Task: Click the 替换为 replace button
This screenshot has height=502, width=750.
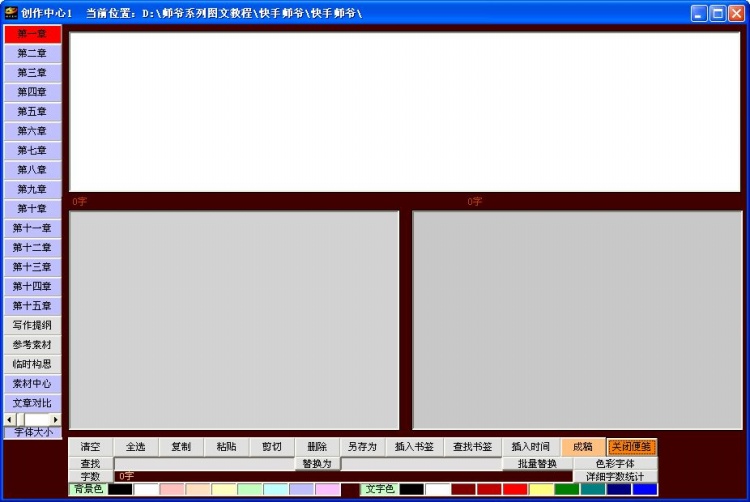Action: 317,464
